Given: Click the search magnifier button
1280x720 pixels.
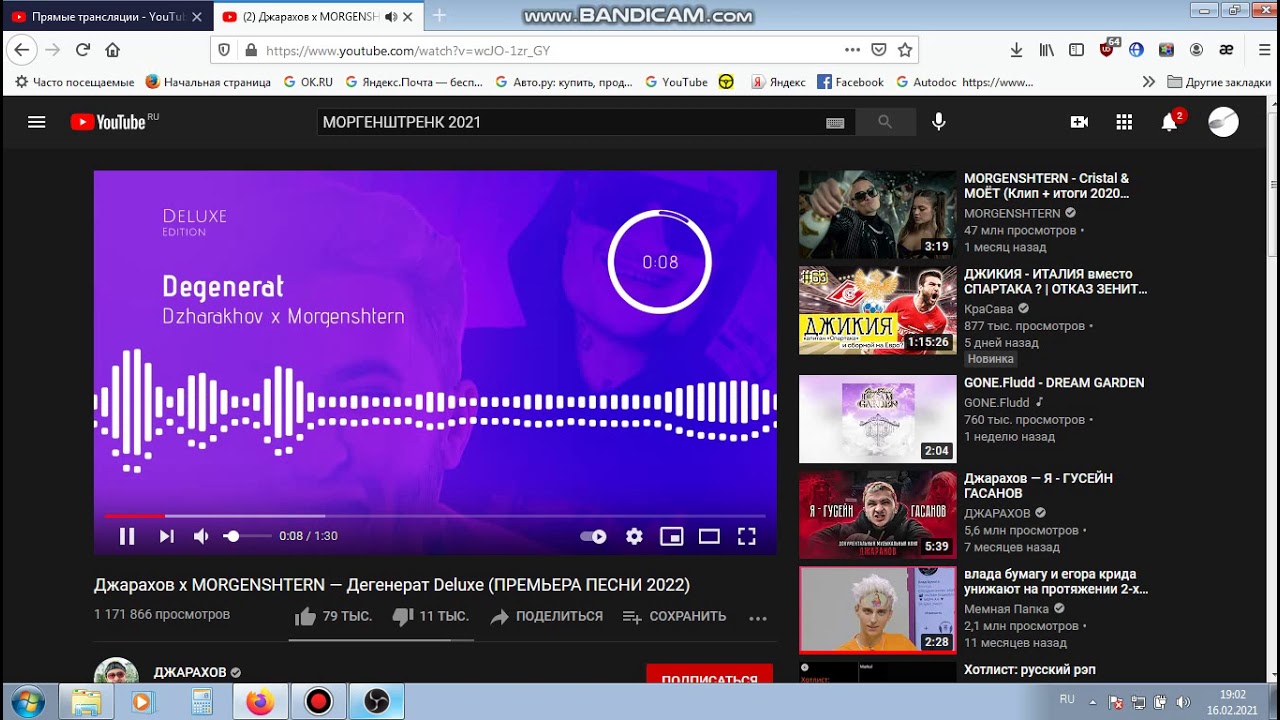Looking at the screenshot, I should pyautogui.click(x=885, y=122).
